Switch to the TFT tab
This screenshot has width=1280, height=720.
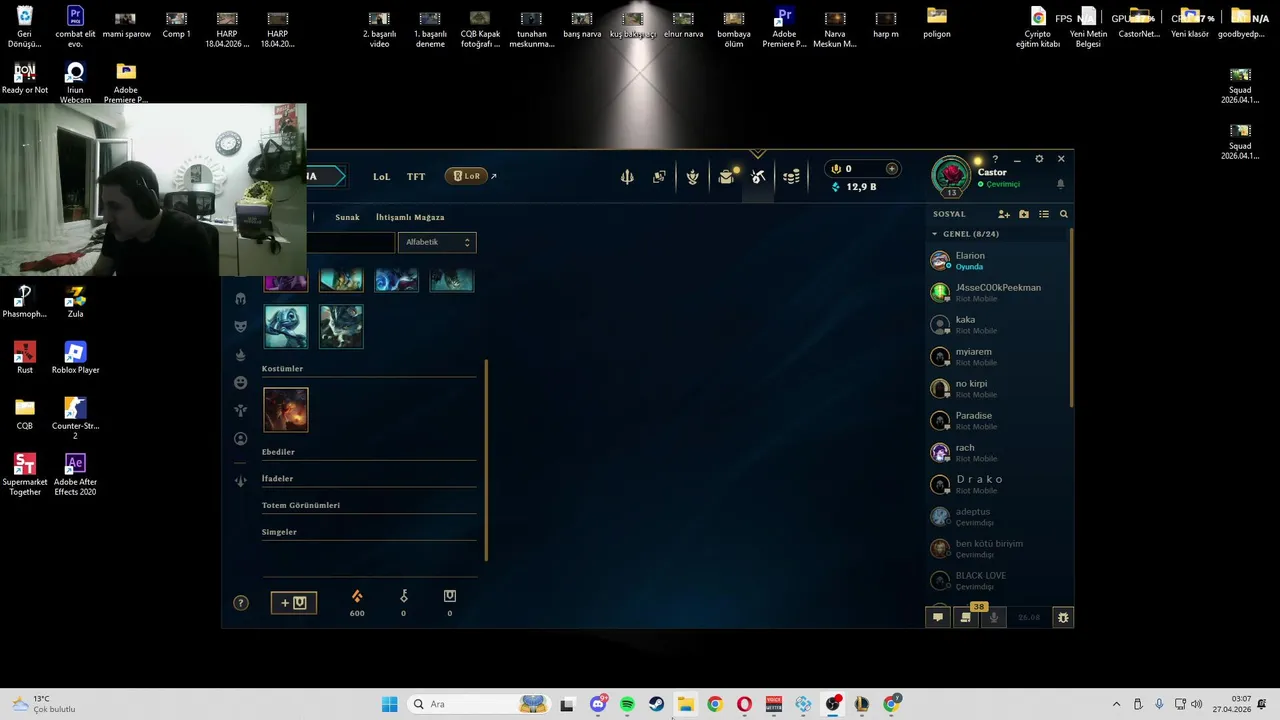click(416, 177)
